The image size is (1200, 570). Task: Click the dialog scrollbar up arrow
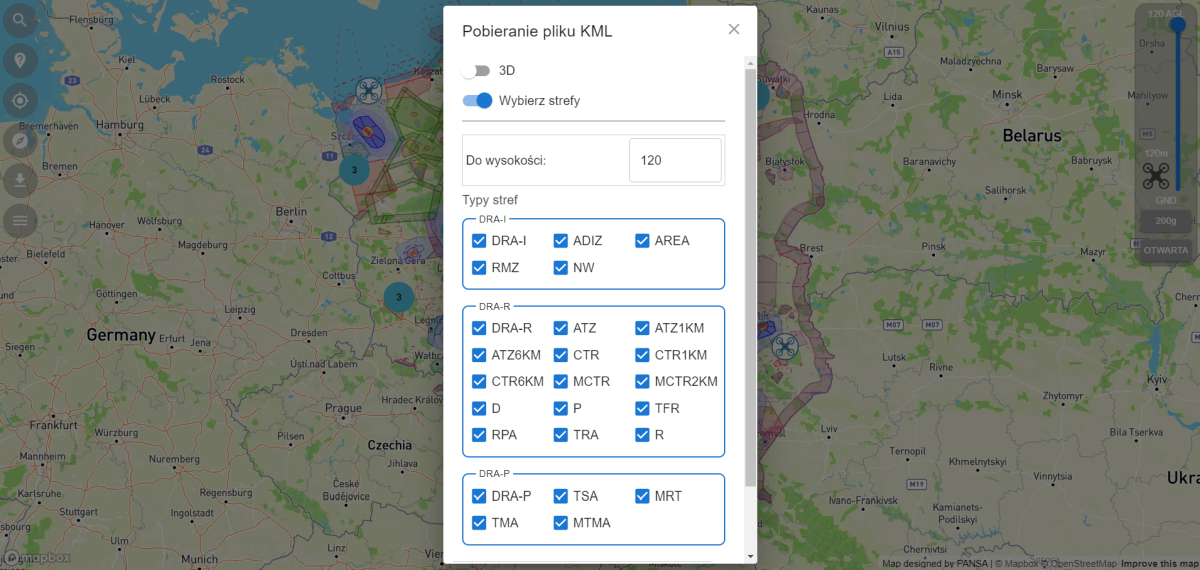tap(751, 63)
